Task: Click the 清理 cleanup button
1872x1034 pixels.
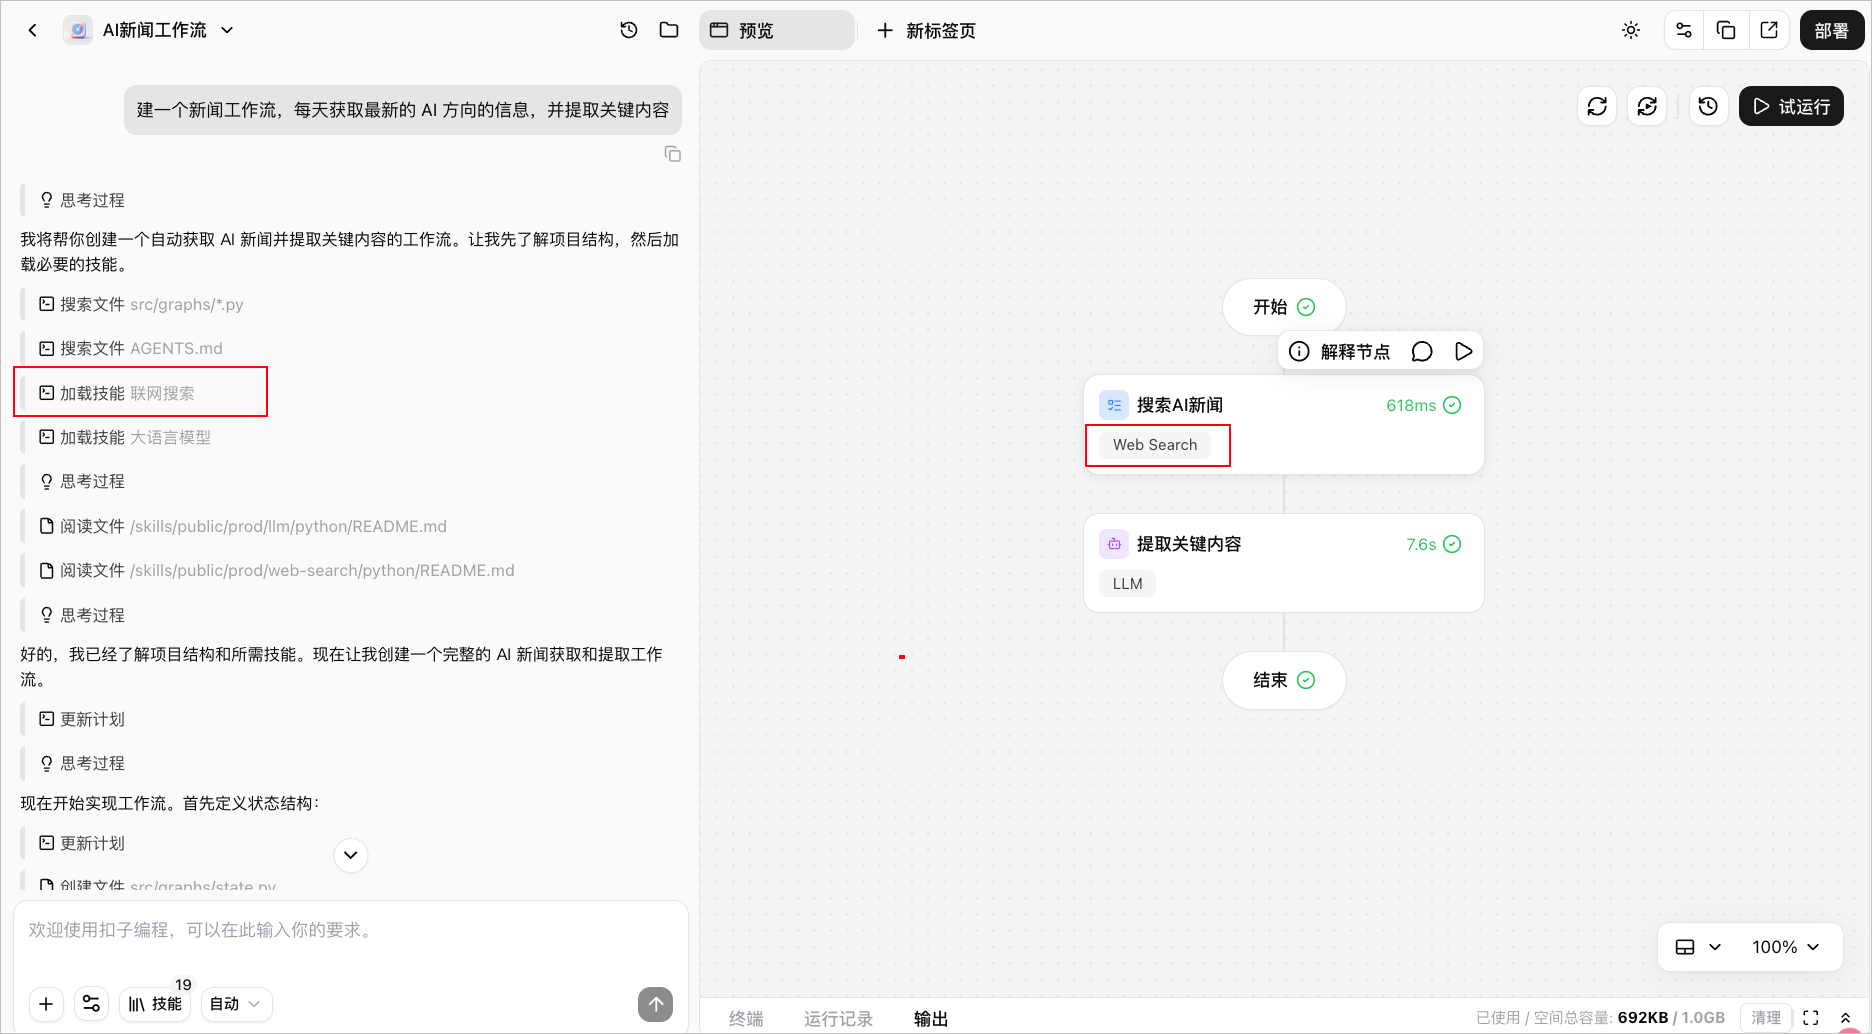Action: 1766,1017
